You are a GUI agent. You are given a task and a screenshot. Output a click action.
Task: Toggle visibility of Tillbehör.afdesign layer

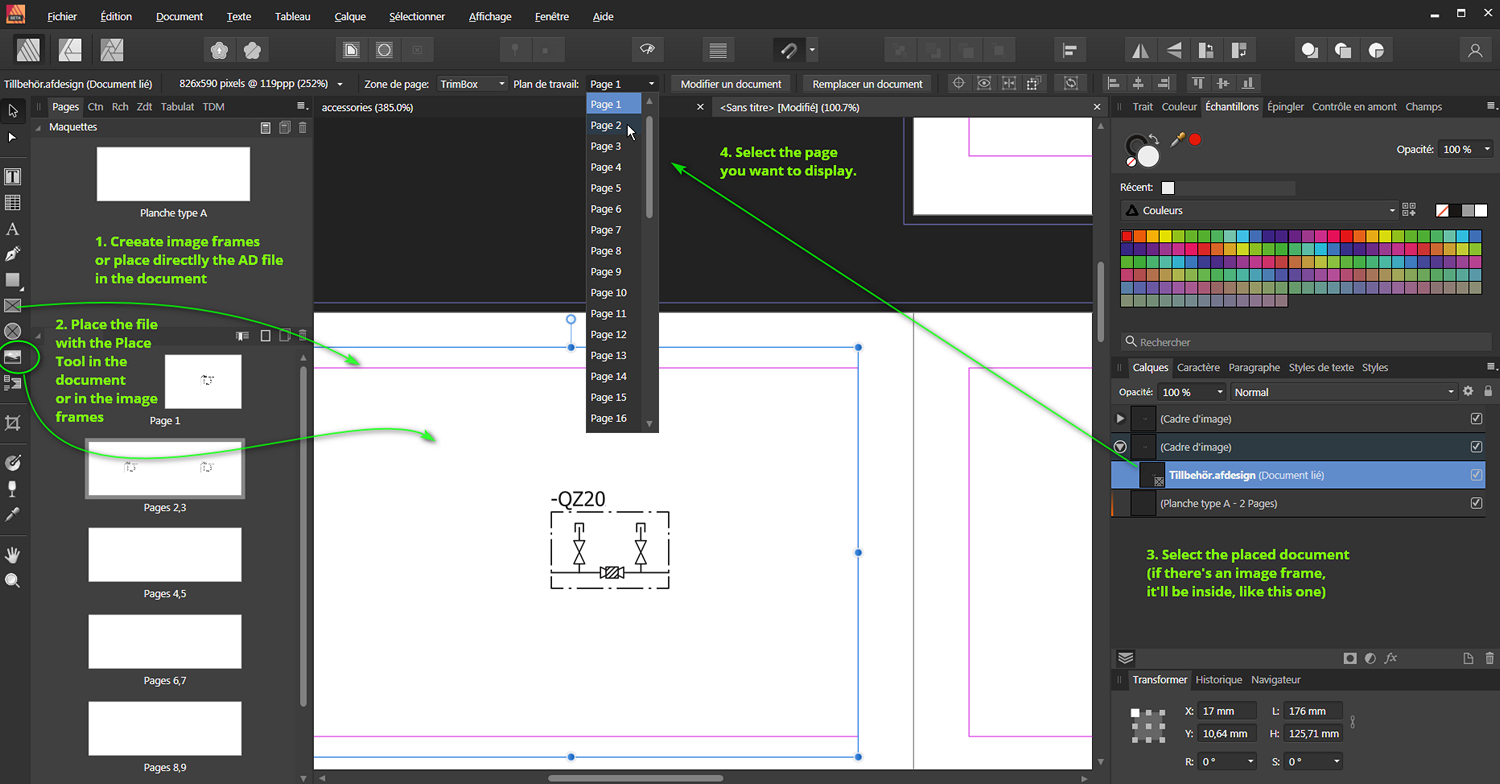[x=1476, y=475]
